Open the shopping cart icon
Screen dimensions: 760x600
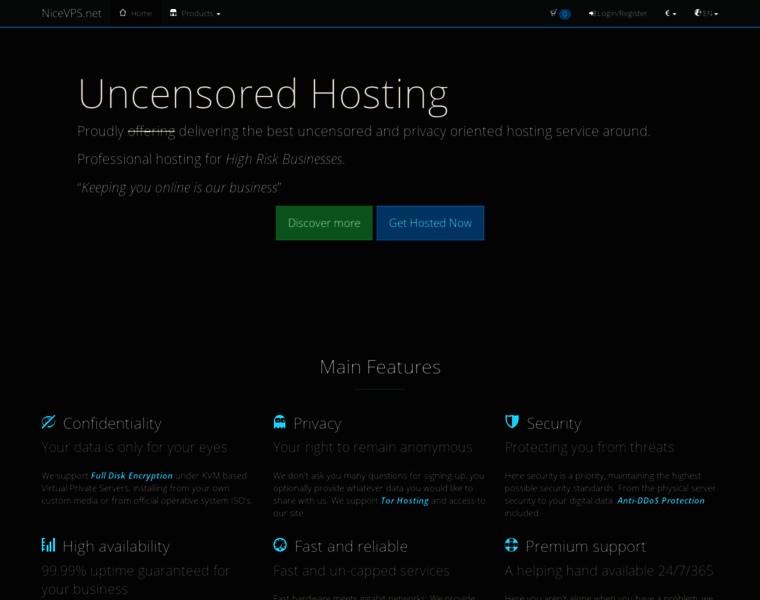click(x=555, y=13)
